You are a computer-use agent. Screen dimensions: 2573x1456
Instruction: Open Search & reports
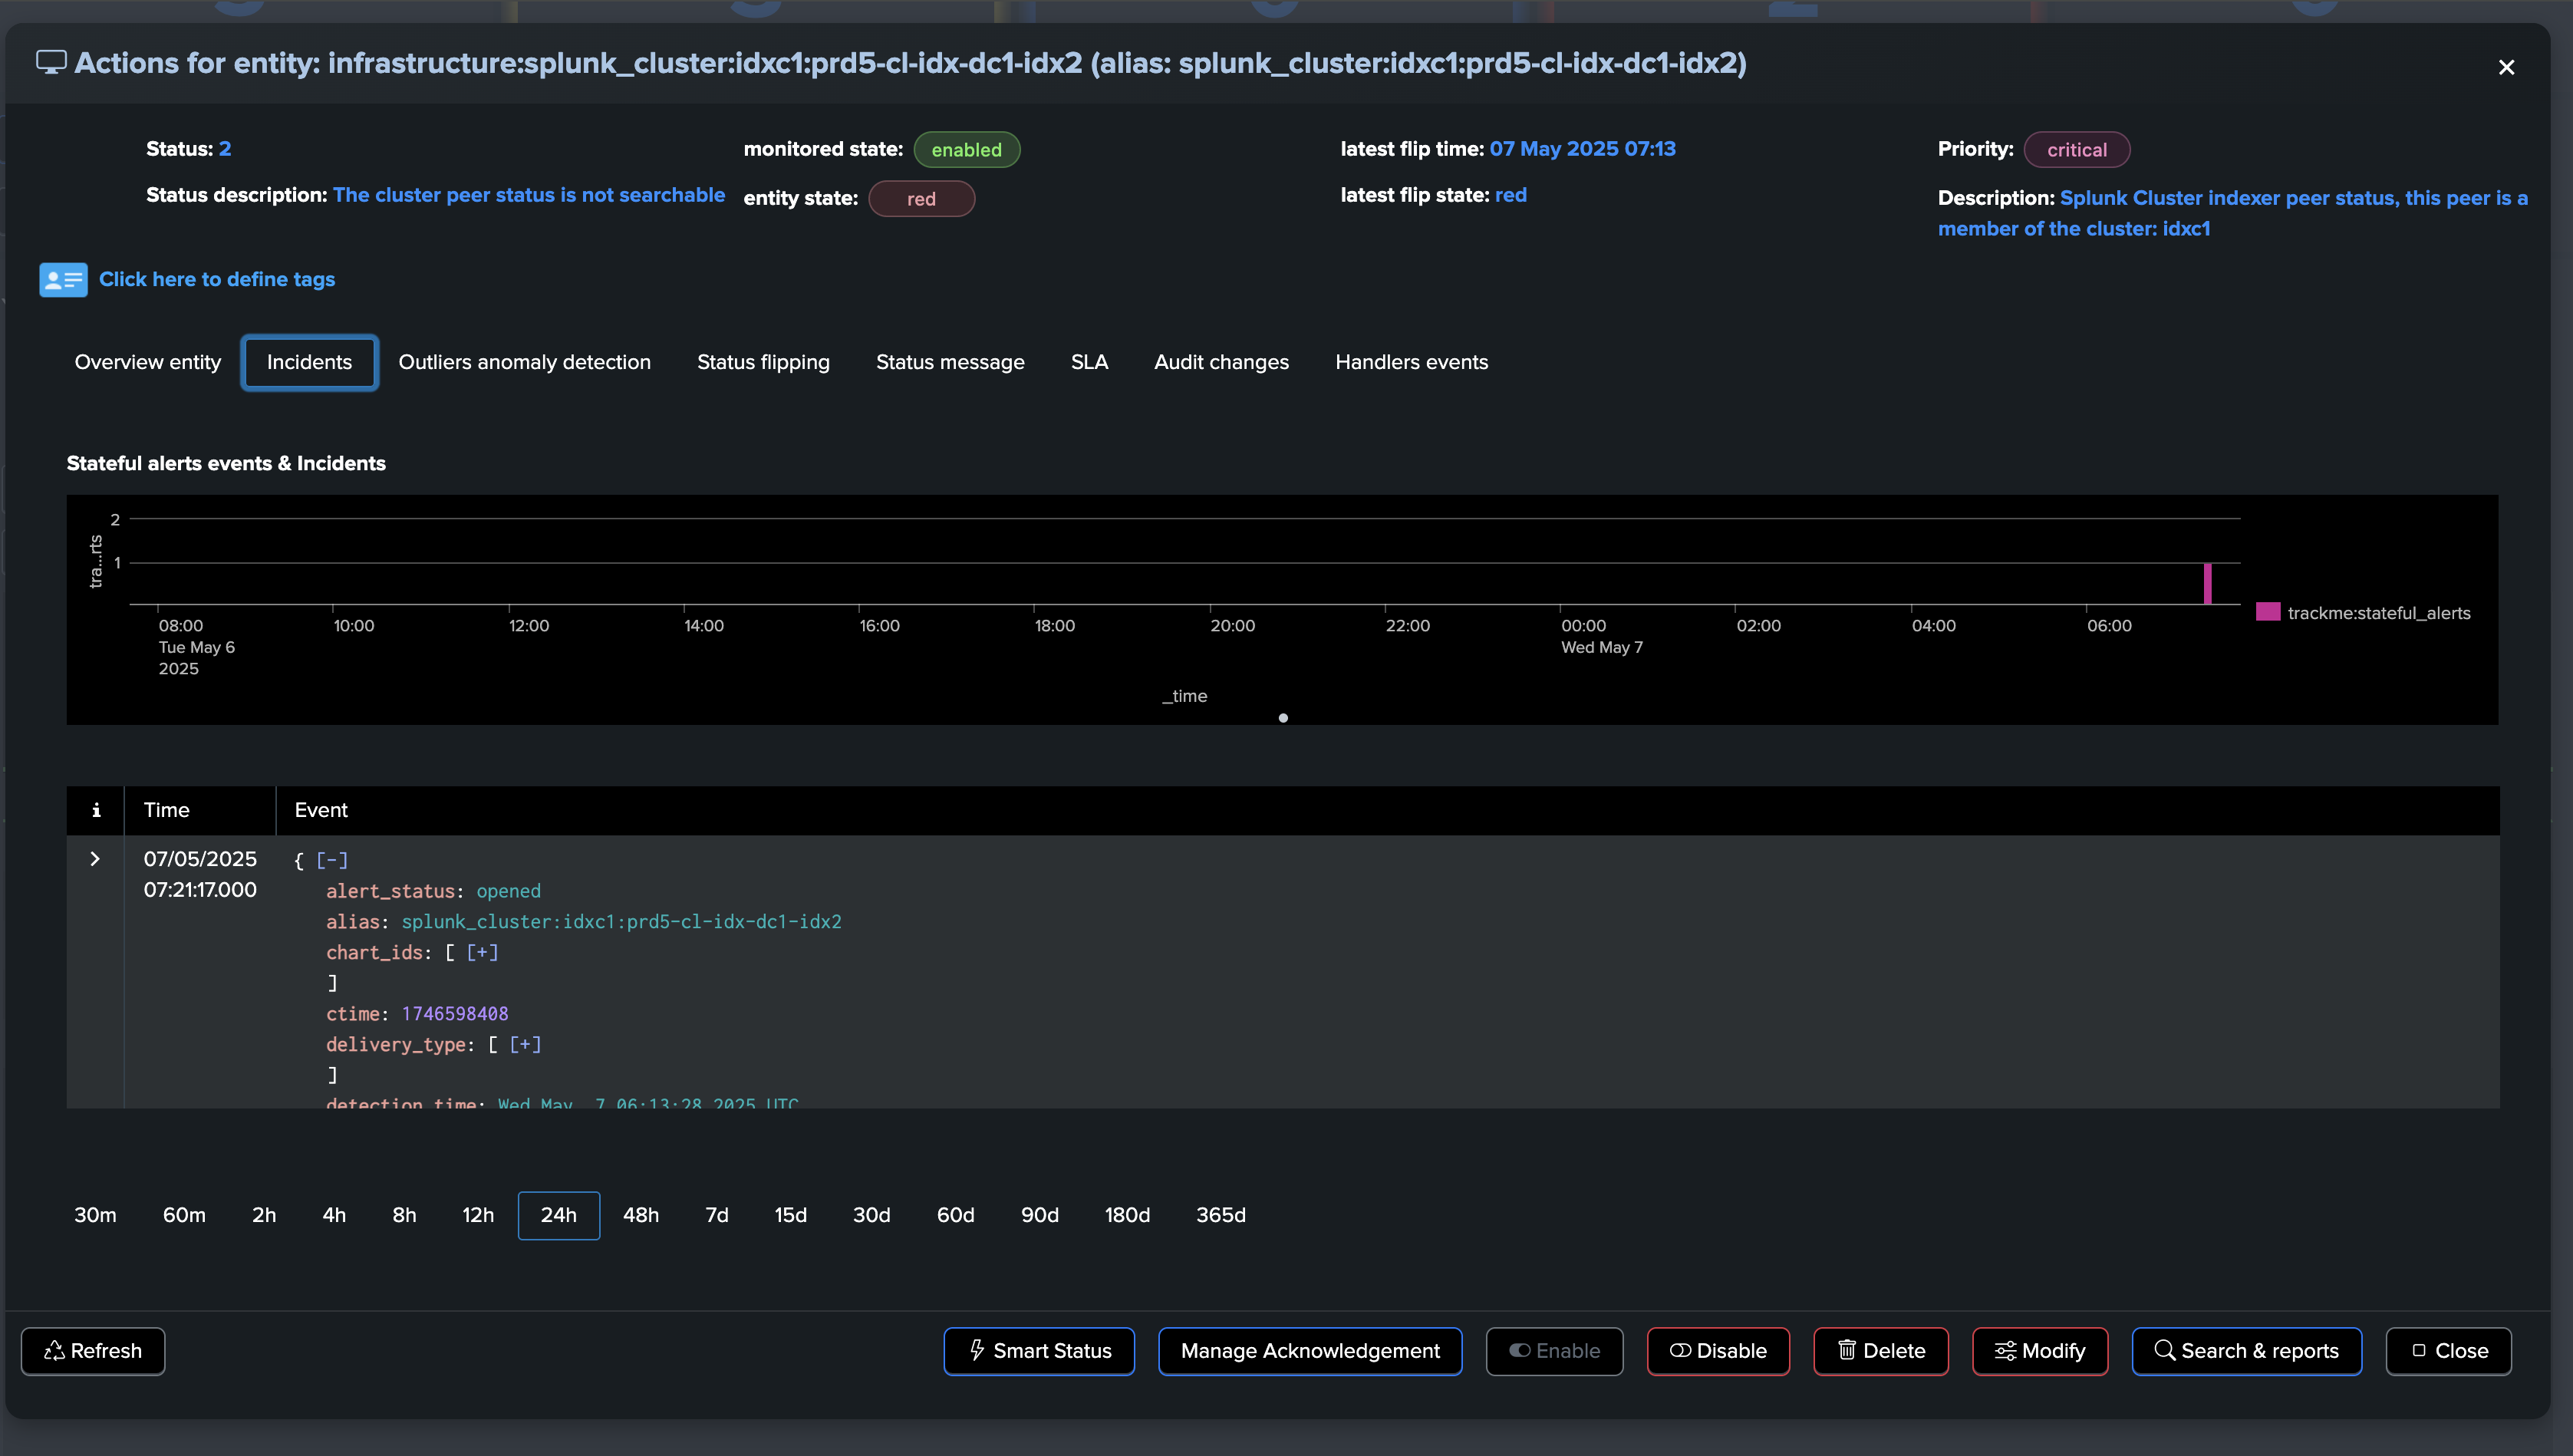(x=2246, y=1351)
